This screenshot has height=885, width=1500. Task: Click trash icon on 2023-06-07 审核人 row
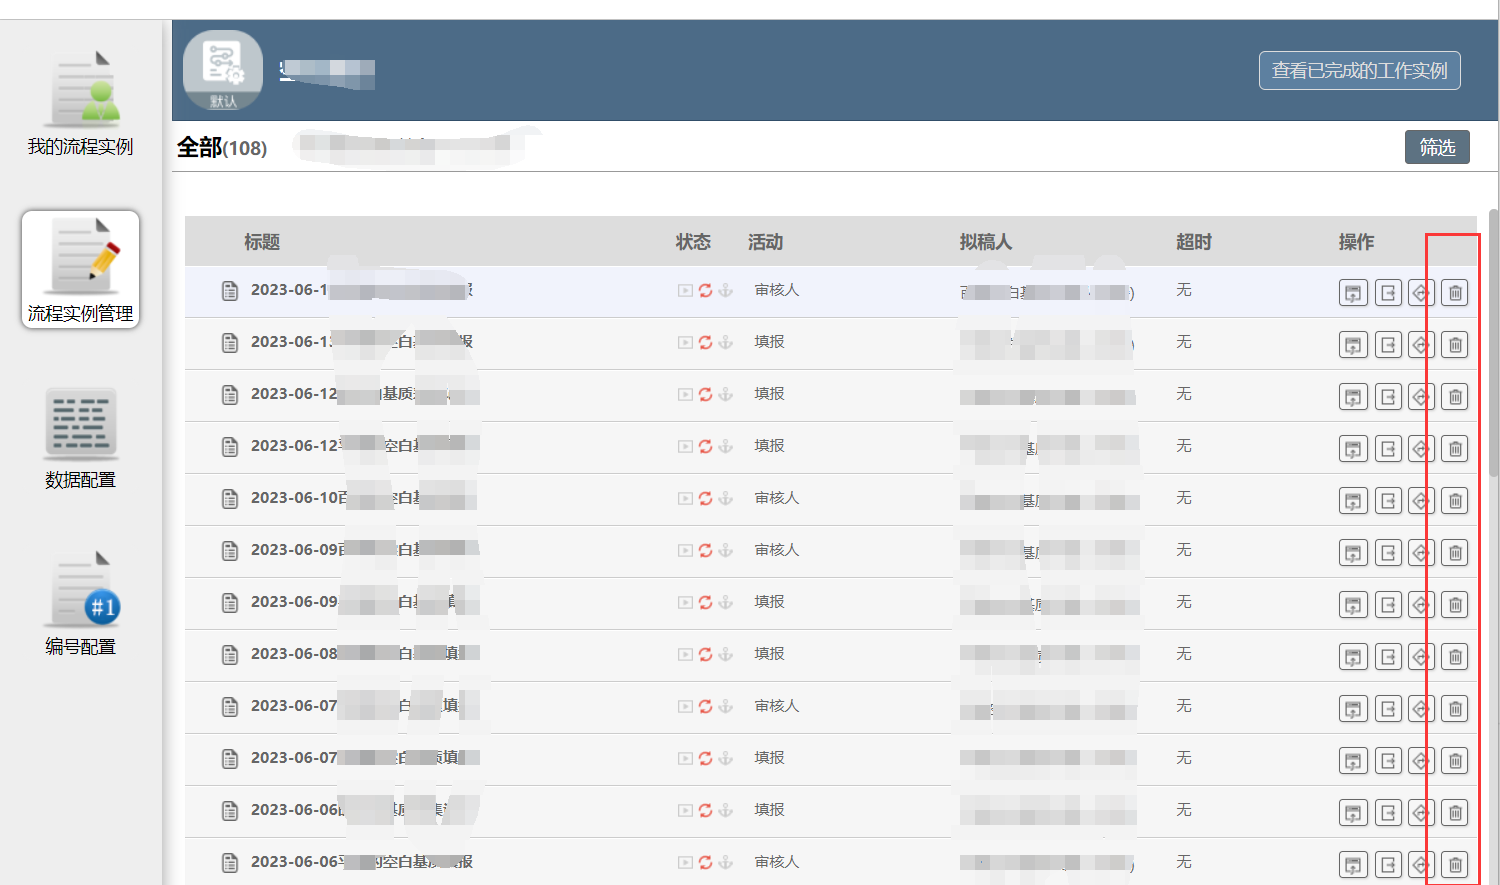[1455, 708]
